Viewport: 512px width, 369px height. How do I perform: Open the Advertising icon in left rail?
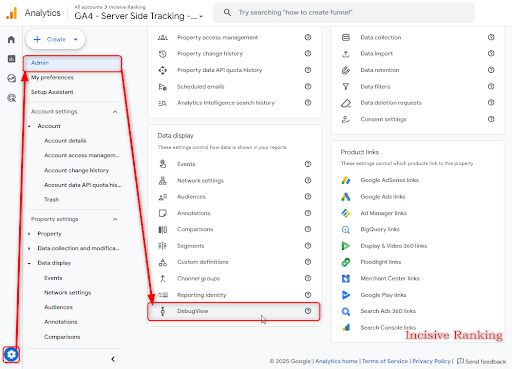coord(11,98)
